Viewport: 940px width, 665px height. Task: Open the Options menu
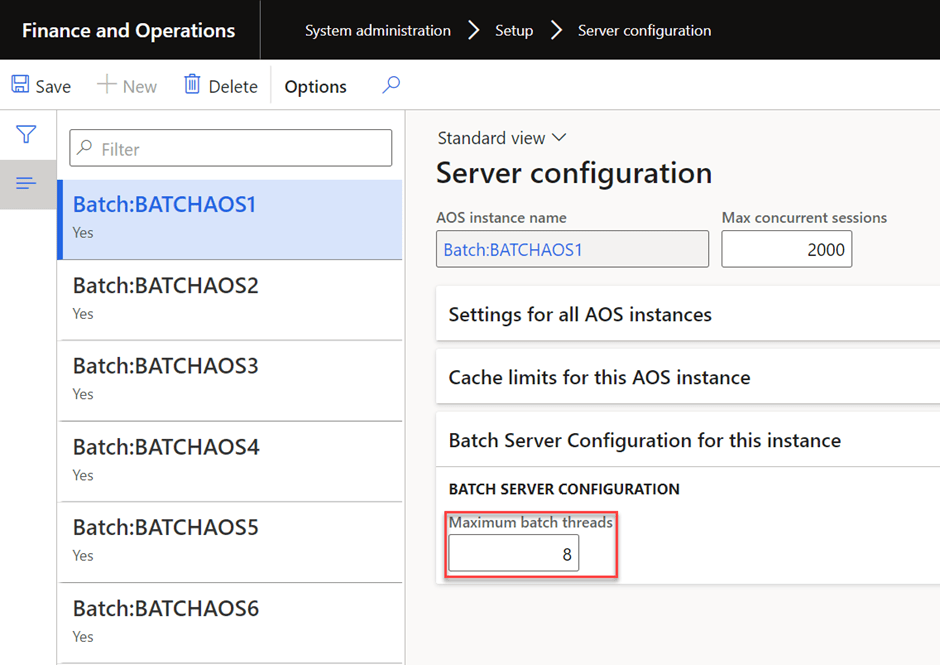coord(315,87)
